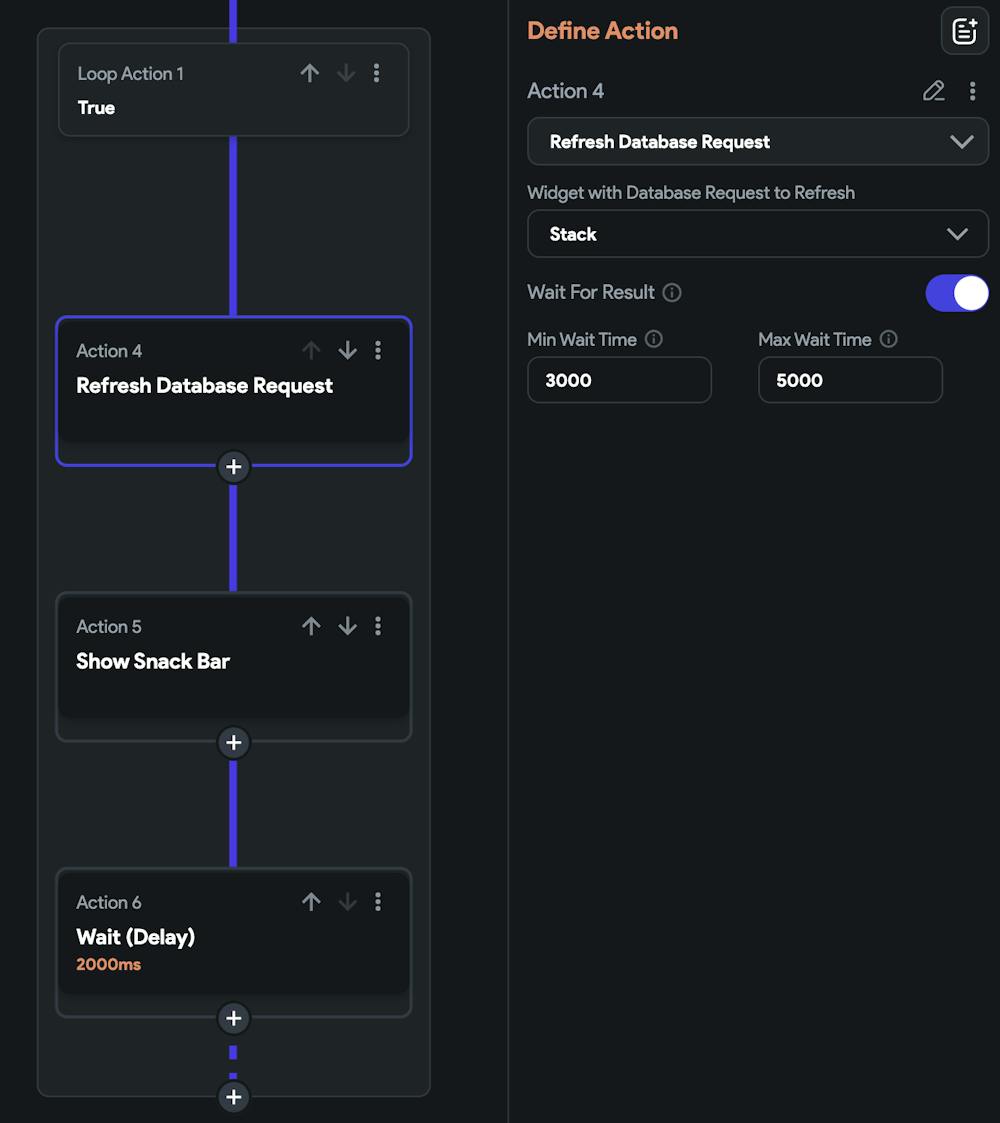Rename Action 4 with pencil icon

pyautogui.click(x=933, y=91)
